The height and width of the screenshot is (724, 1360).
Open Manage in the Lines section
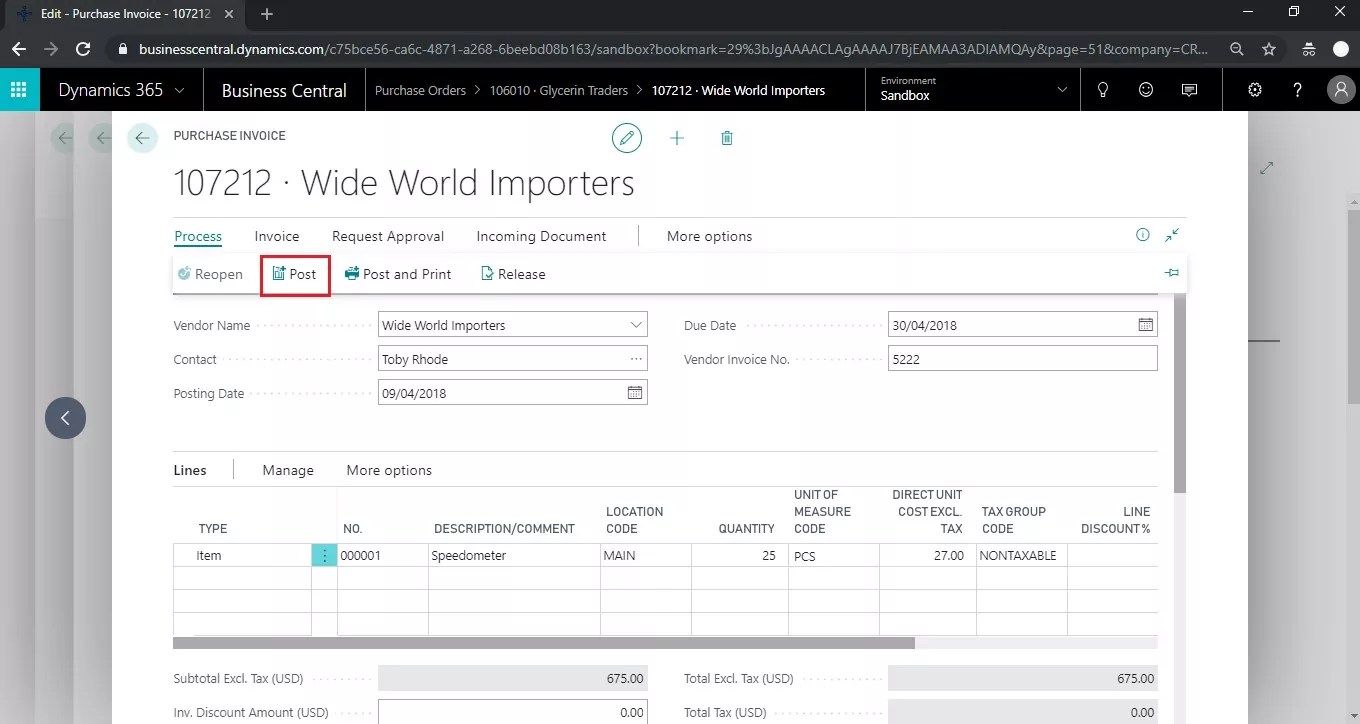[x=288, y=470]
